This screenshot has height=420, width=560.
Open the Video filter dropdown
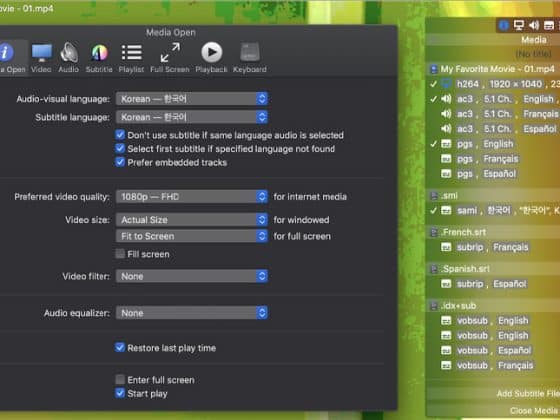click(192, 276)
